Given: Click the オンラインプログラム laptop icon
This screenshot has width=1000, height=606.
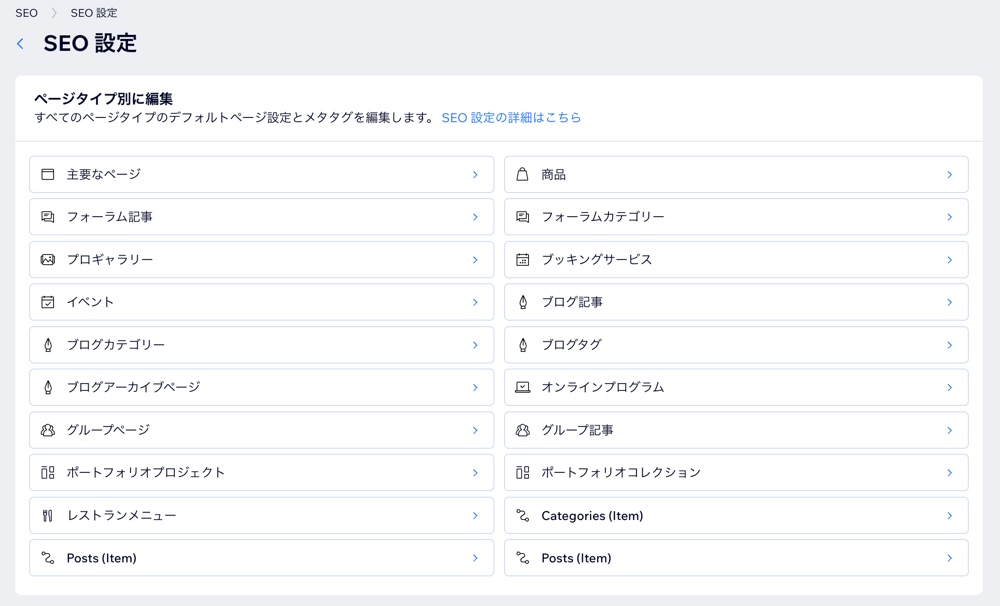Looking at the screenshot, I should coord(522,387).
